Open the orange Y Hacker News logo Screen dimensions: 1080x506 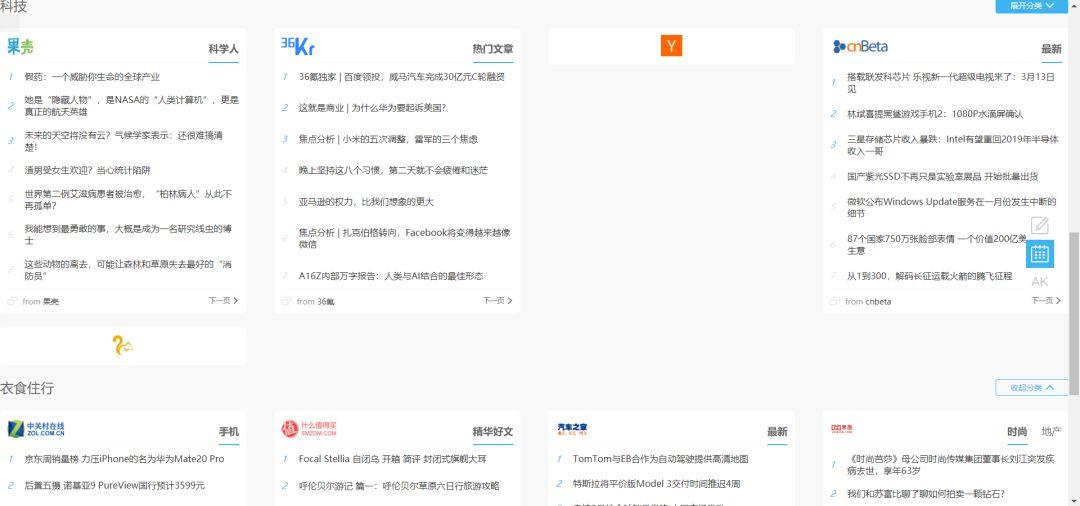click(671, 46)
